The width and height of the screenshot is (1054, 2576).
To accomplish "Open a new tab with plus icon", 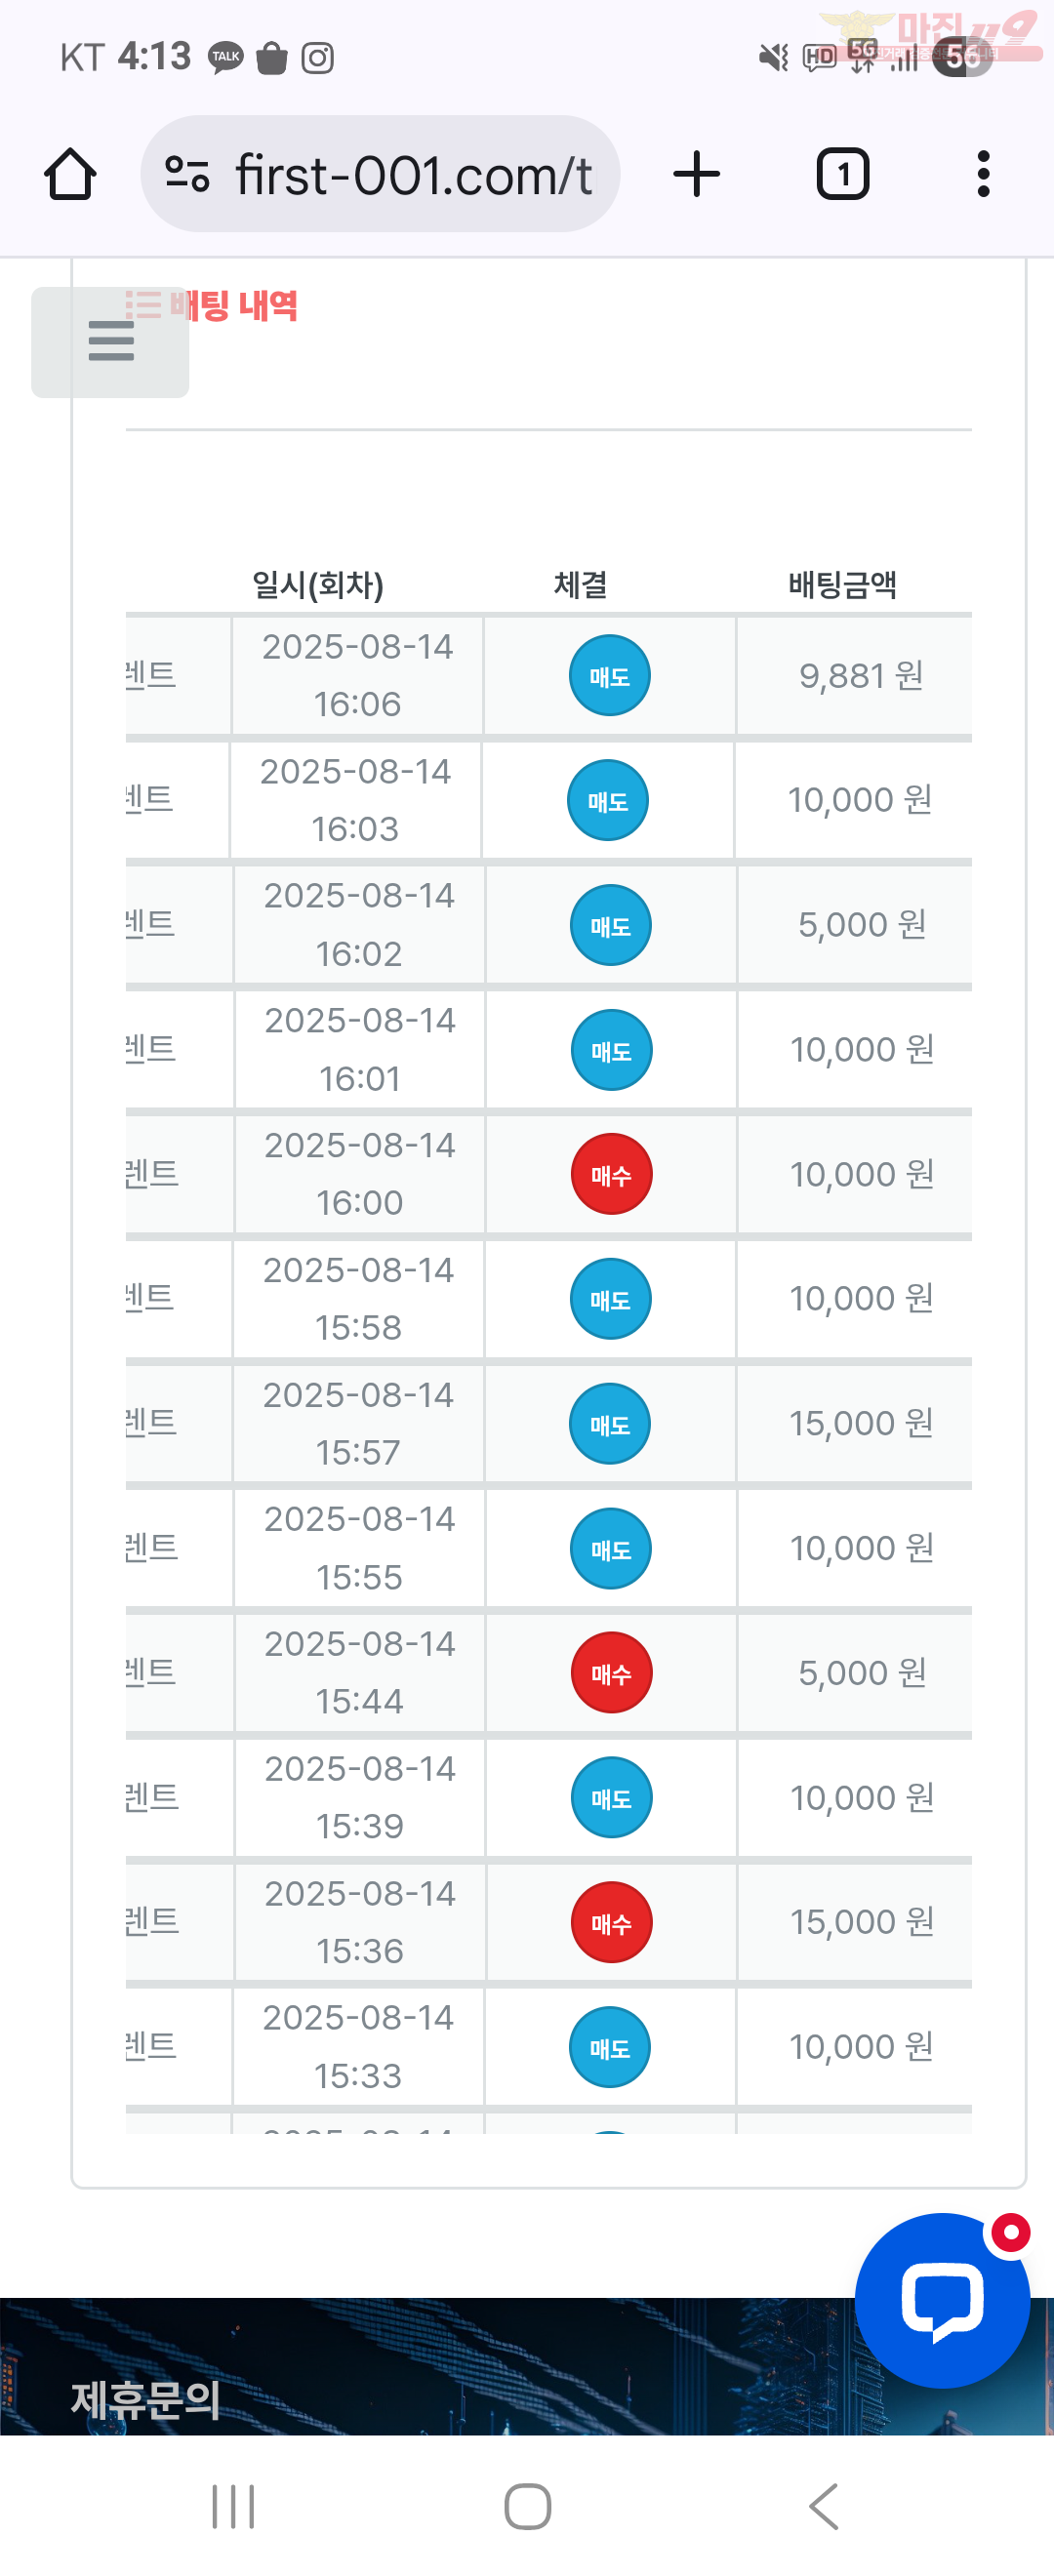I will 696,174.
